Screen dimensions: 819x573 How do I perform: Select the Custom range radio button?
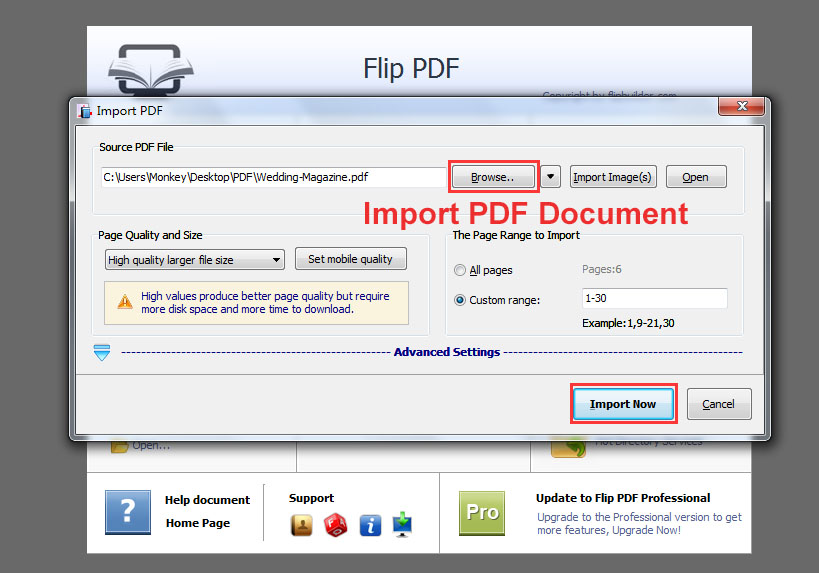coord(460,299)
